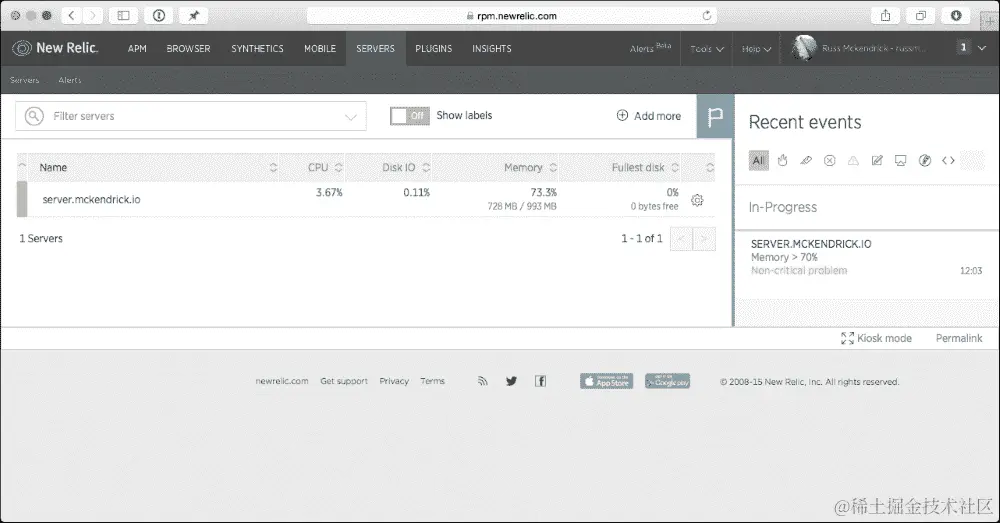Screen dimensions: 1000x523
Task: Expand the Filter servers dropdown arrow
Action: pyautogui.click(x=351, y=117)
